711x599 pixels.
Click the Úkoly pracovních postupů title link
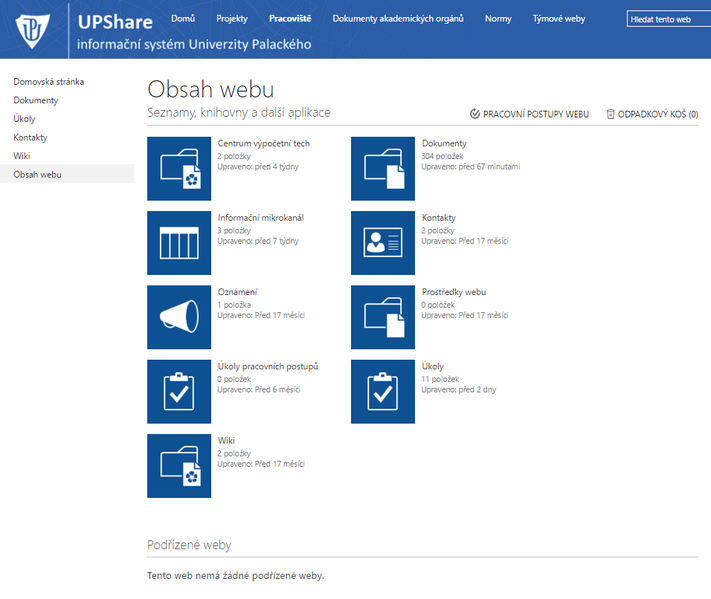tap(268, 366)
